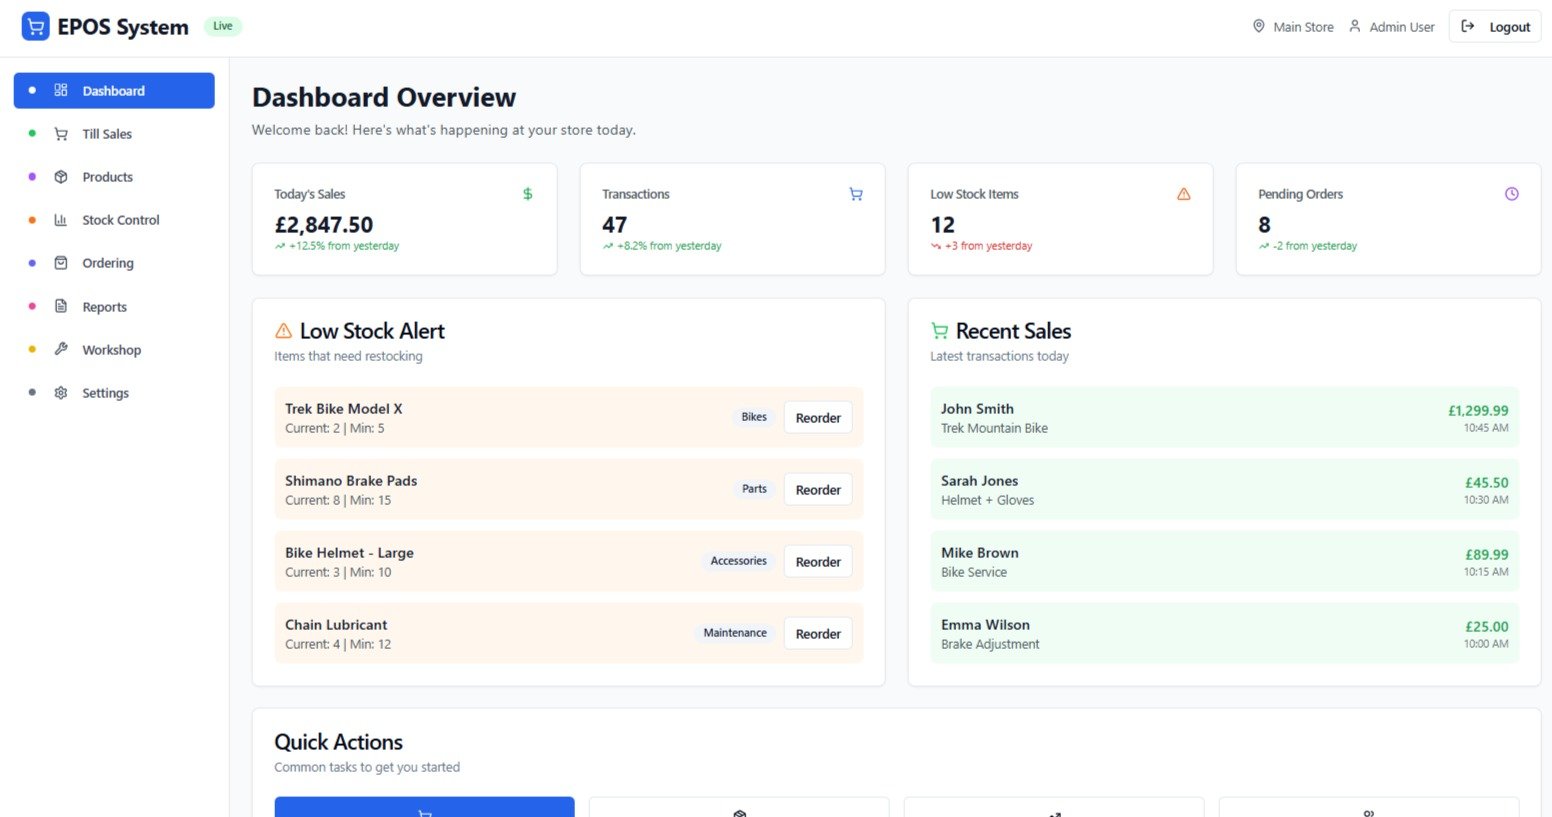The image size is (1552, 817).
Task: Reorder Chain Lubricant
Action: tap(818, 634)
